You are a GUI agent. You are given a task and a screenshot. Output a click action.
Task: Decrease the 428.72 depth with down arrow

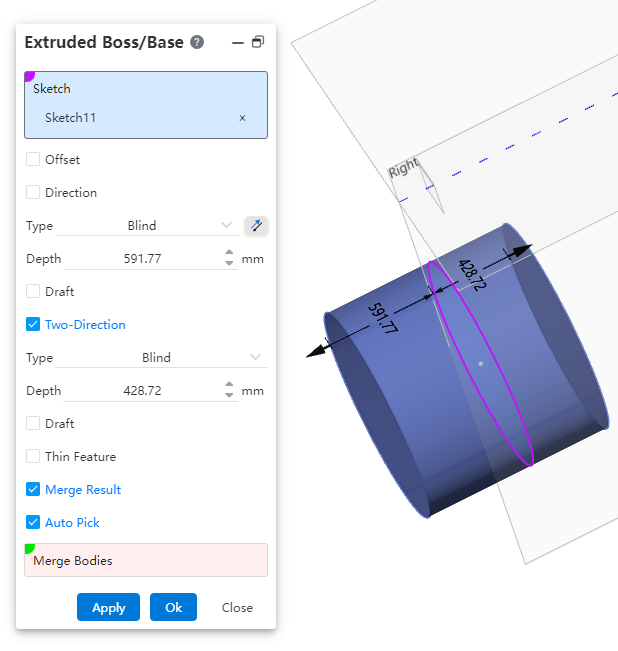tap(229, 396)
